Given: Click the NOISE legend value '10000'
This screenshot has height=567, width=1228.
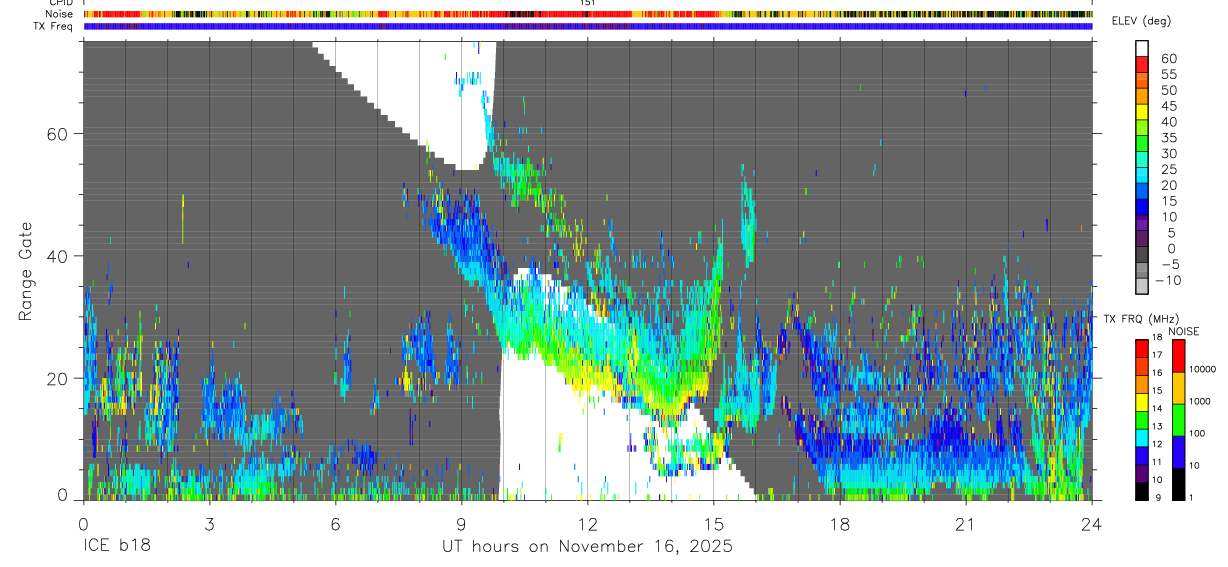Looking at the screenshot, I should tap(1203, 370).
